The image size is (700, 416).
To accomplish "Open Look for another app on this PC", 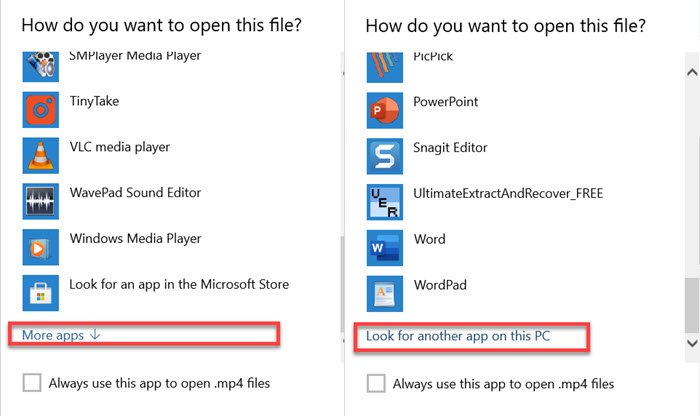I will 458,337.
